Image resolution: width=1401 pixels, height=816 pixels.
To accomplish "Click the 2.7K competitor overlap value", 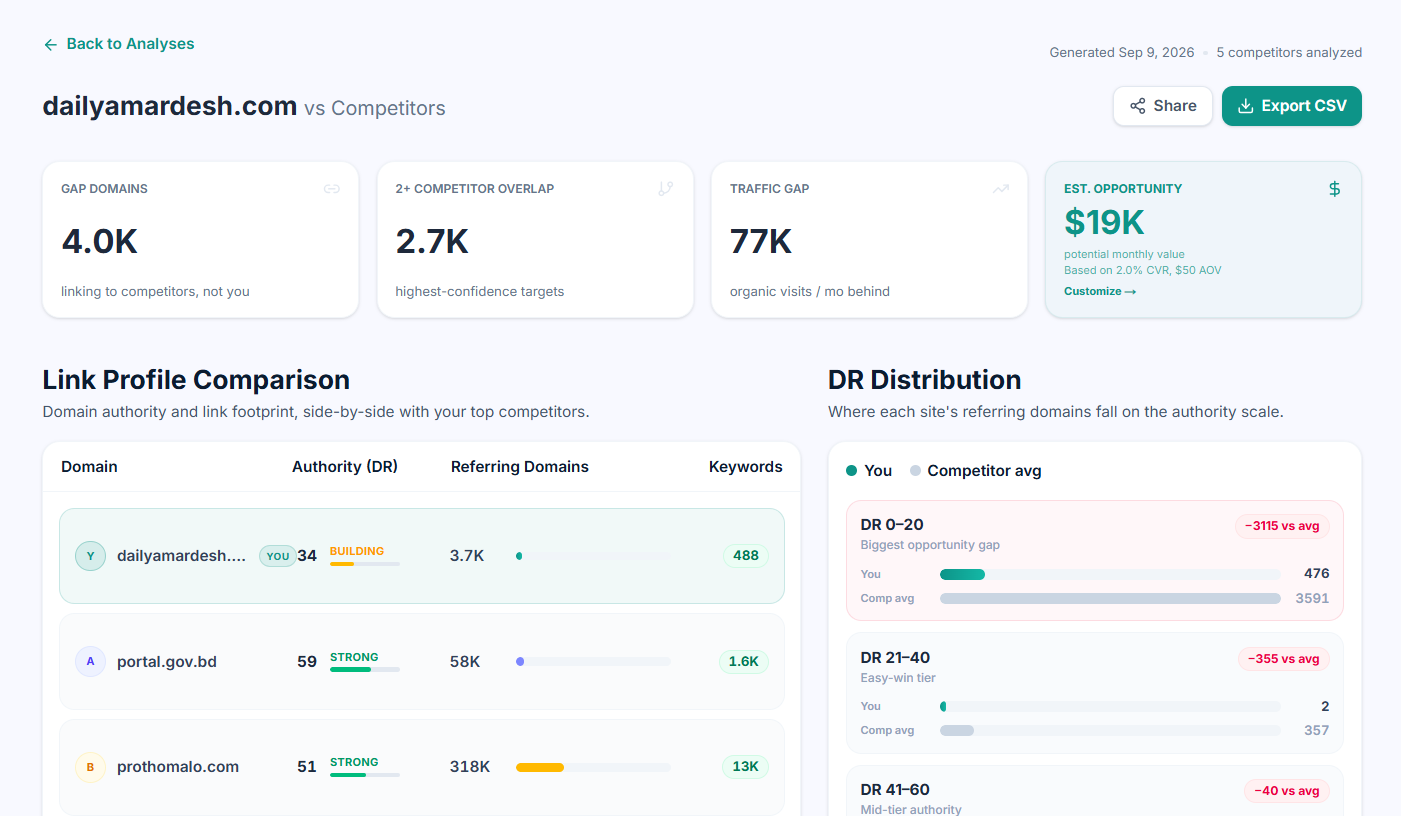I will pos(432,242).
